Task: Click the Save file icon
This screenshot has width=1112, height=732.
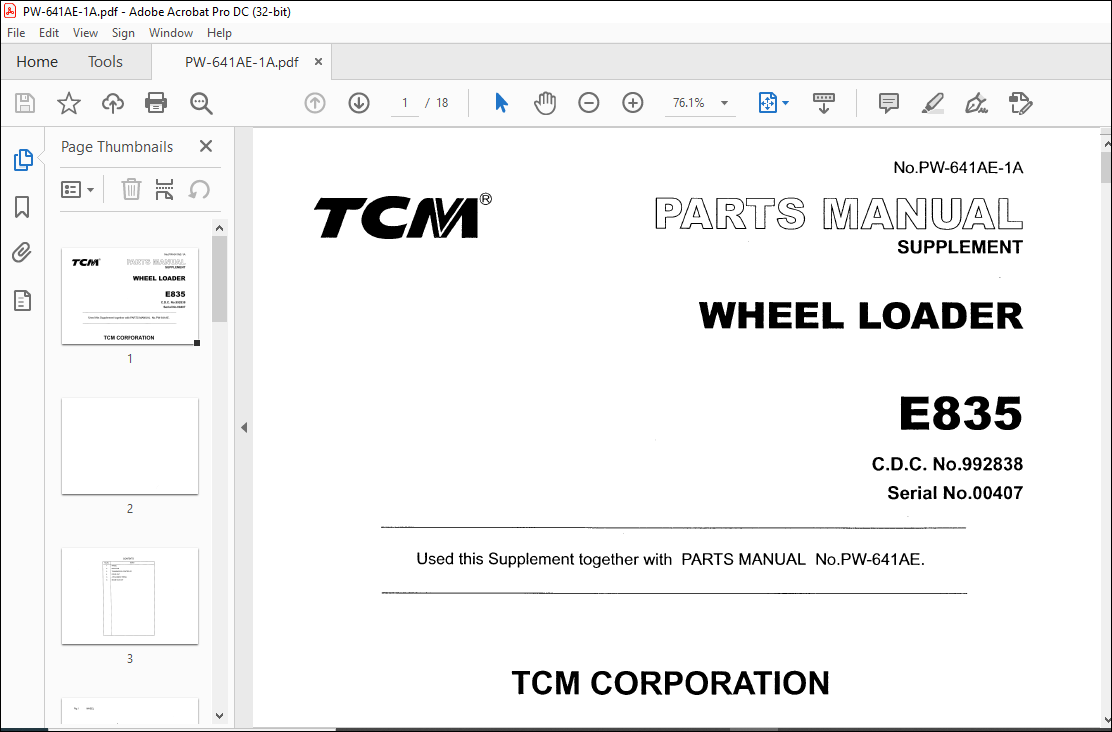Action: click(x=25, y=103)
